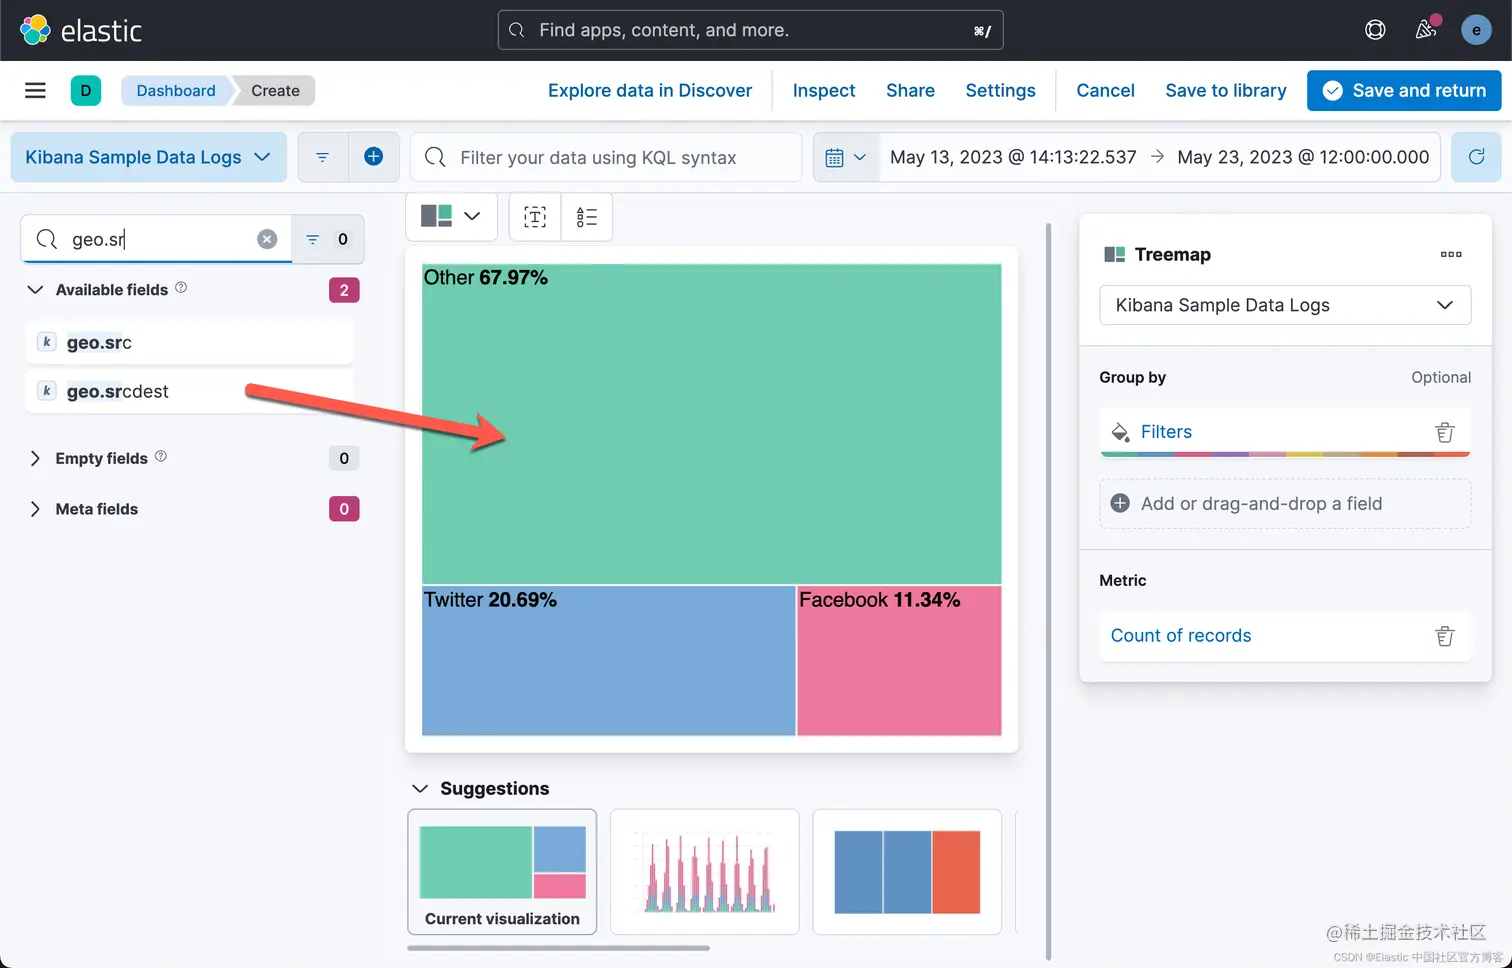Click the Create breadcrumb
Screen dimensions: 1512x968
275,91
